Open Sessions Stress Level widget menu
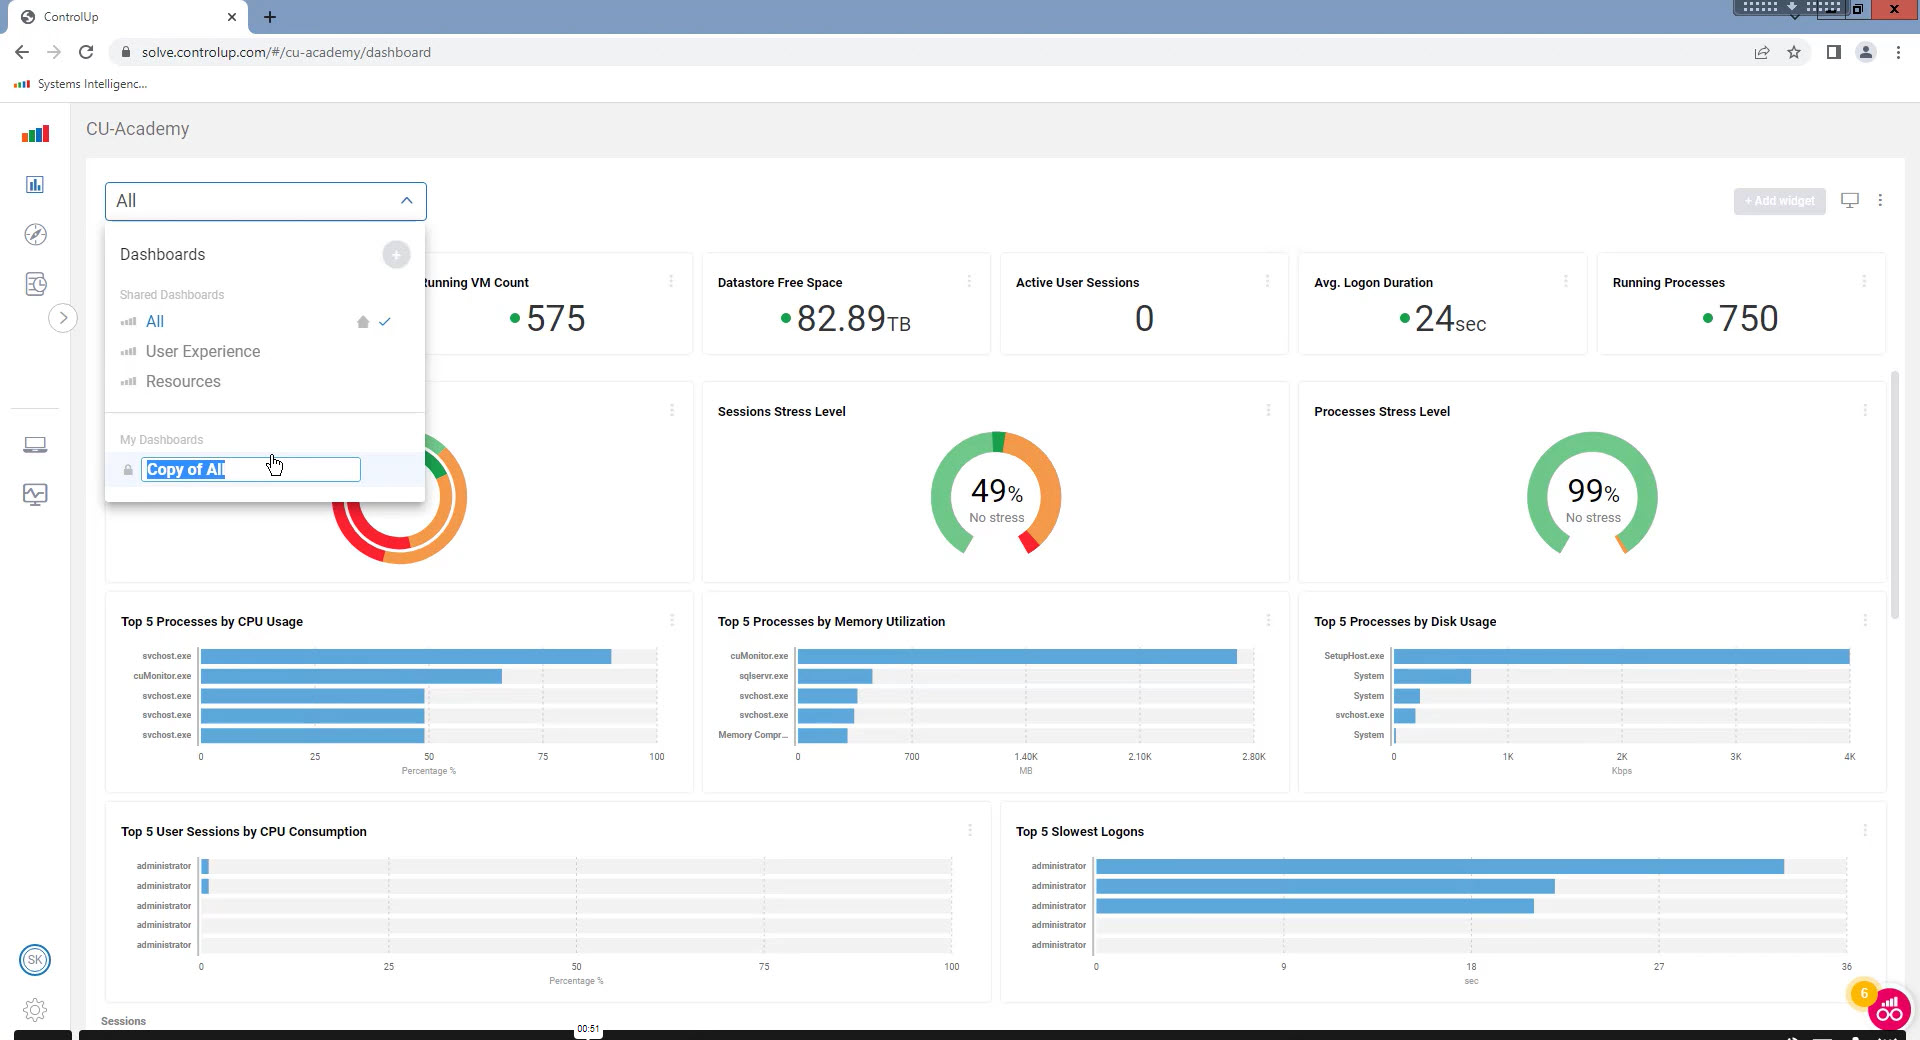This screenshot has width=1920, height=1040. click(x=1268, y=411)
